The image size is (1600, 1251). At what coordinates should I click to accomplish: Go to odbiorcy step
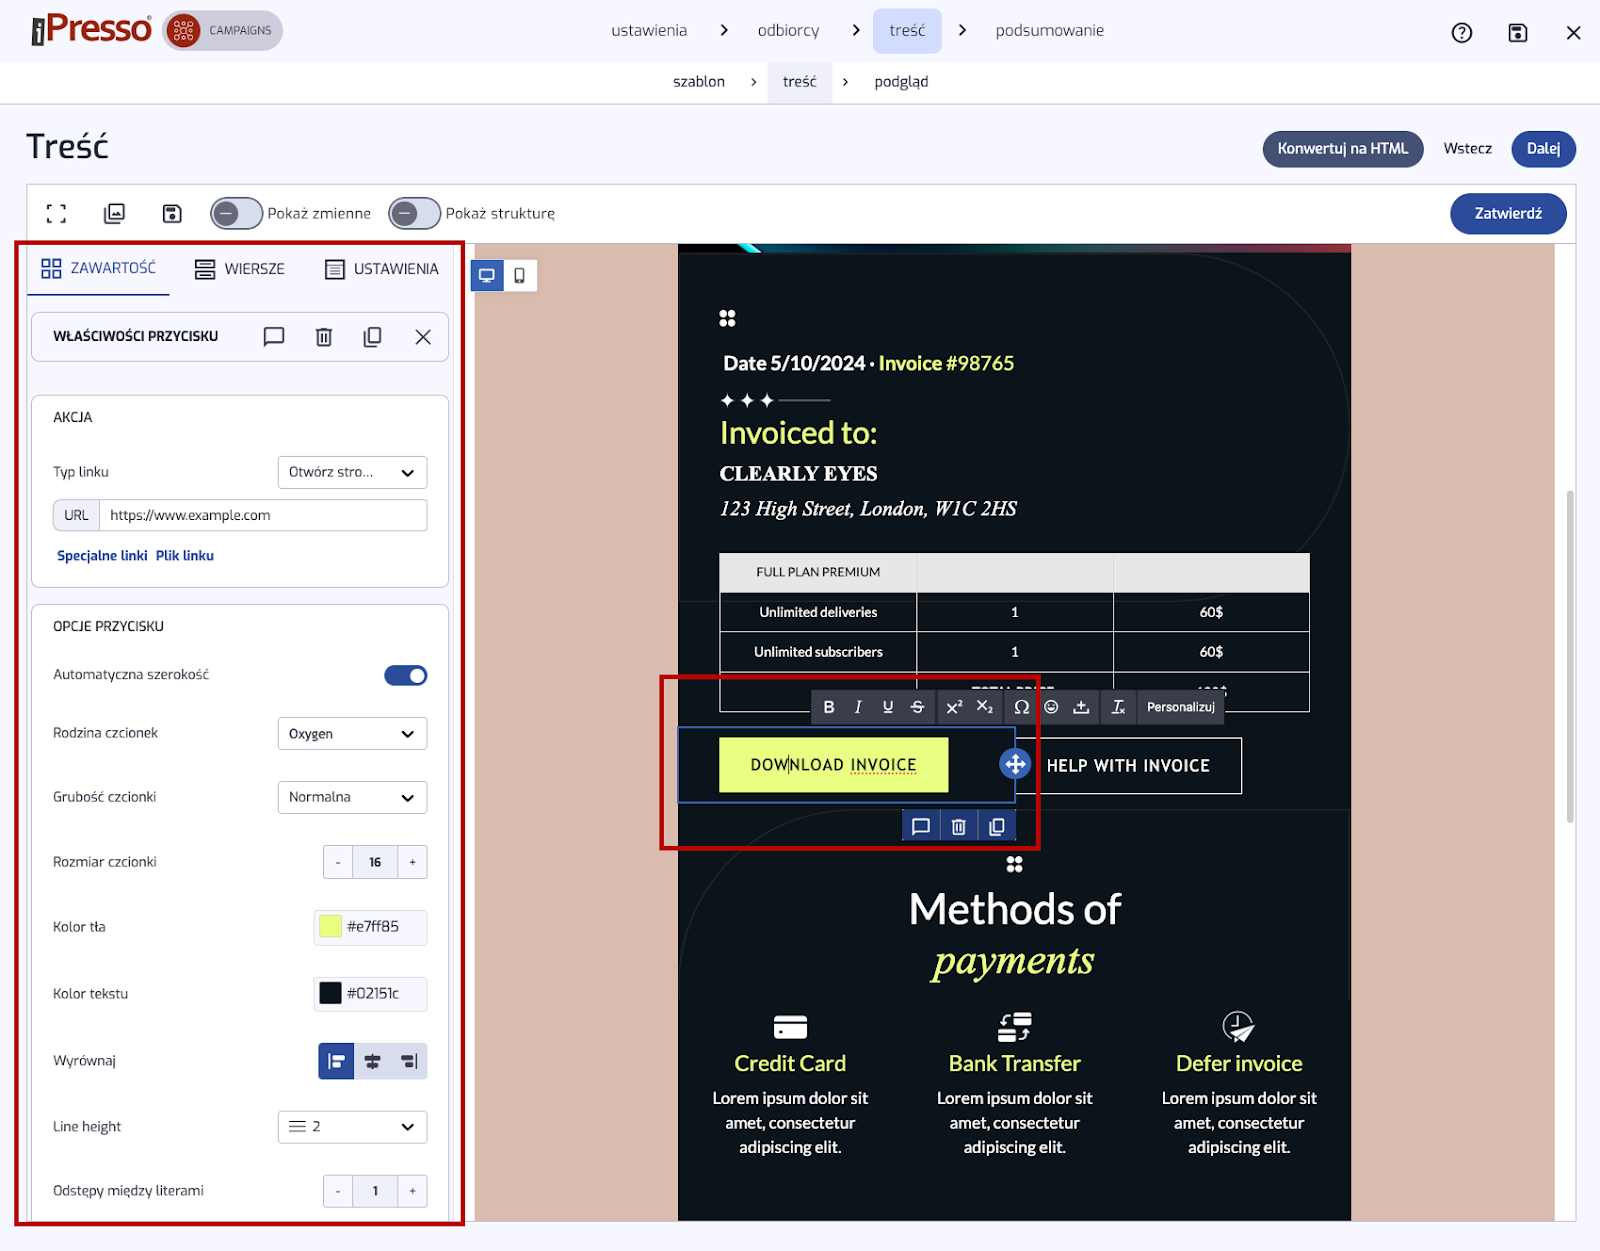pos(788,31)
